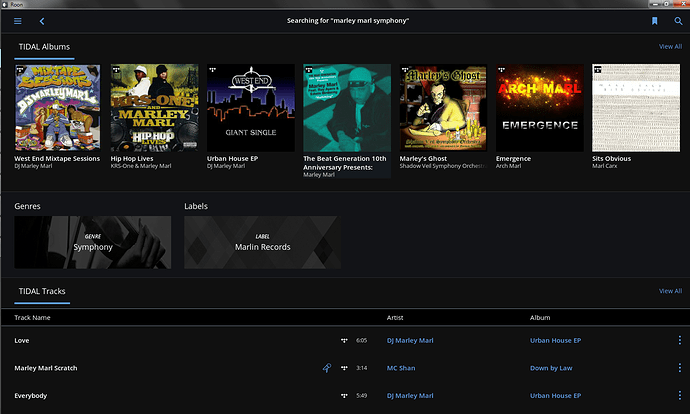The image size is (690, 414).
Task: Click lyrics microphone icon on Marley Marl Scratch
Action: (x=327, y=368)
